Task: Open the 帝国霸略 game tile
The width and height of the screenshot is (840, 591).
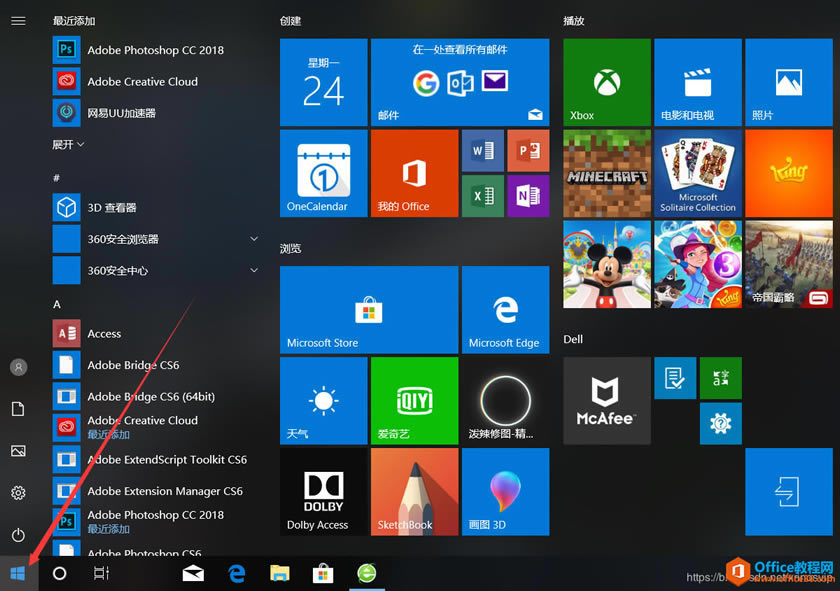Action: pyautogui.click(x=789, y=264)
